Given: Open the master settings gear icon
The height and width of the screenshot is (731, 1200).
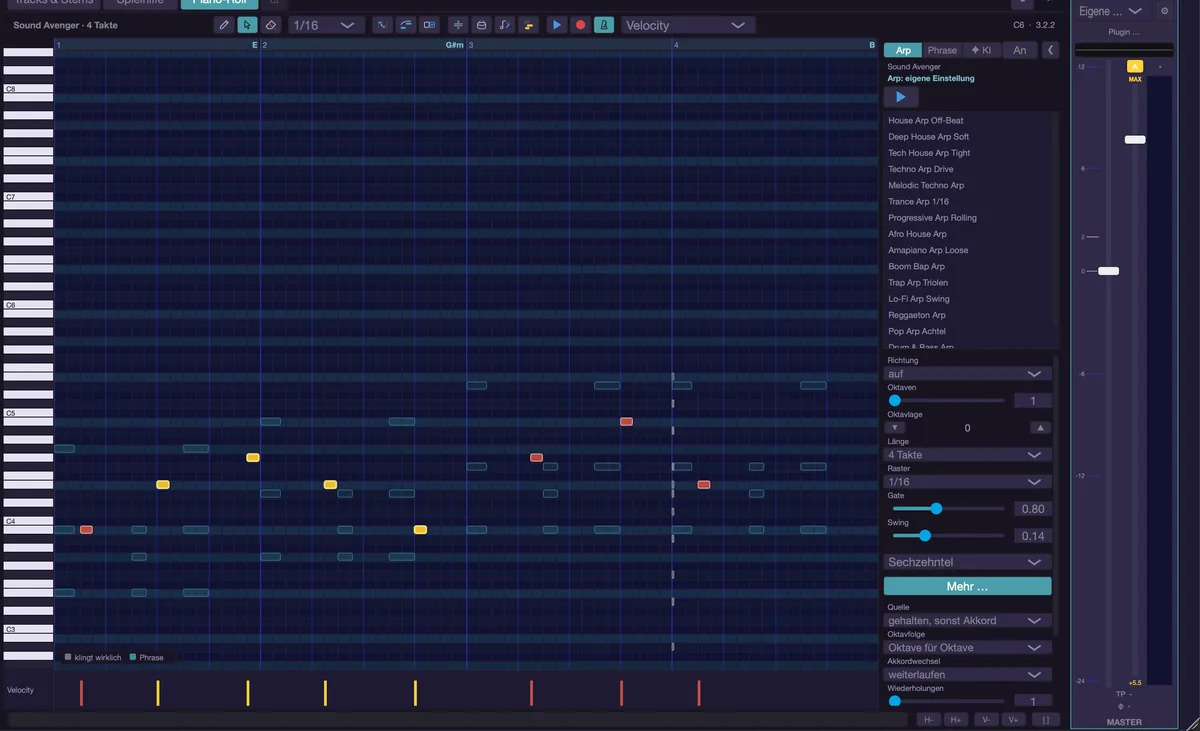Looking at the screenshot, I should [1164, 11].
